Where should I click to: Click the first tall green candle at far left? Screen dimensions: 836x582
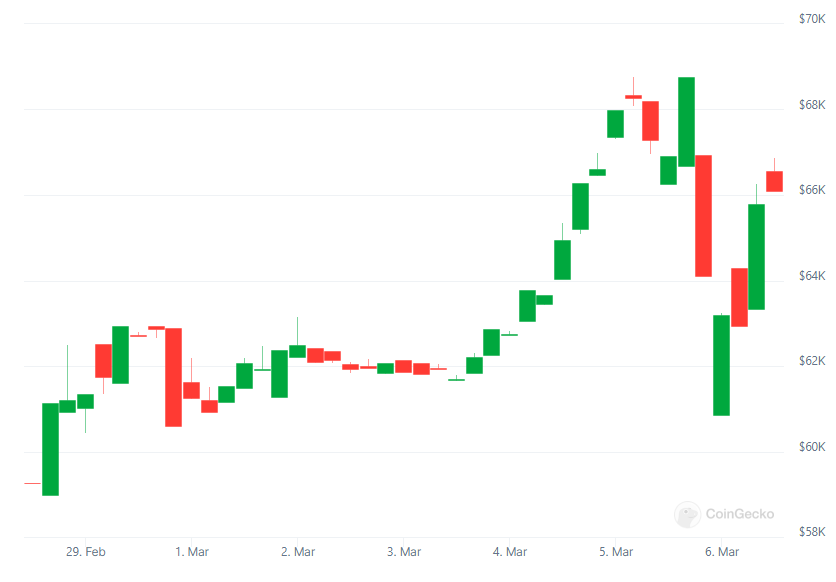click(x=50, y=449)
